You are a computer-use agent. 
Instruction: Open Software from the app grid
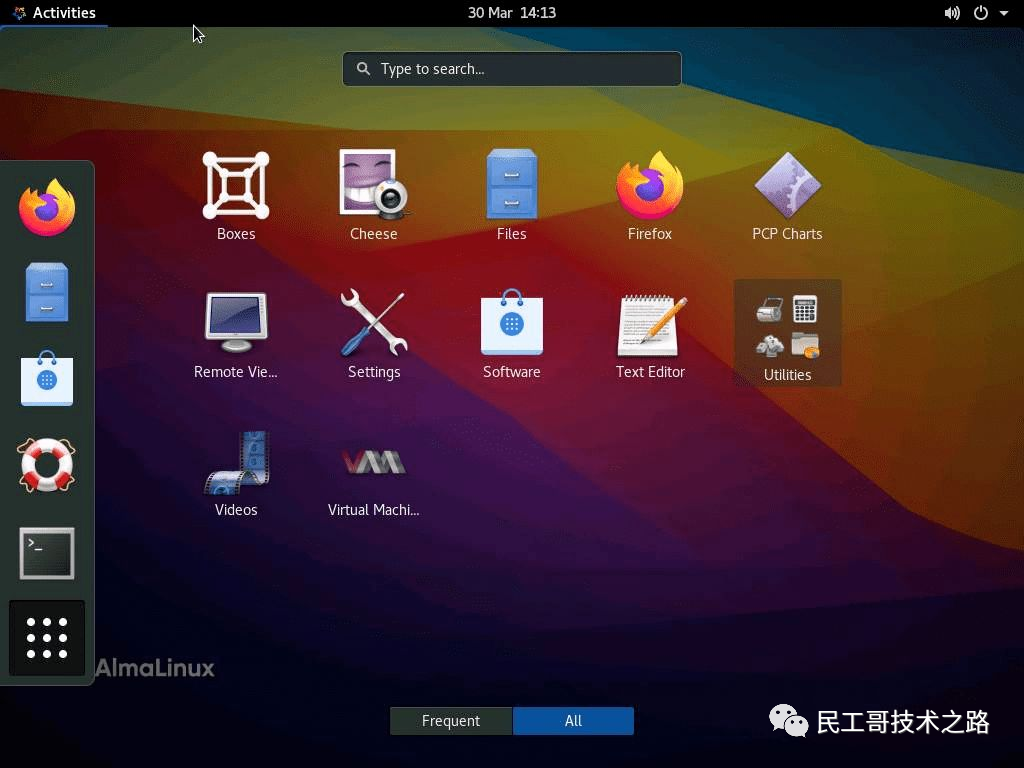point(511,334)
